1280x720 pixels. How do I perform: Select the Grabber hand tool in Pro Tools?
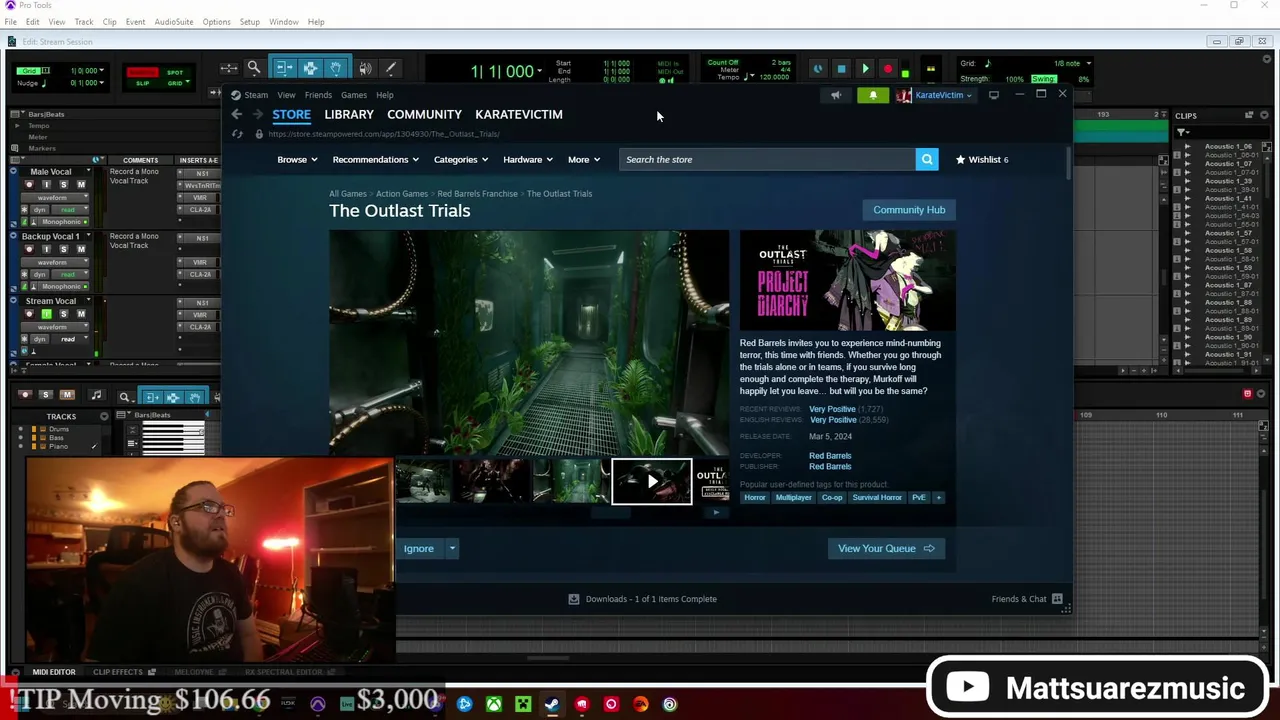click(336, 68)
